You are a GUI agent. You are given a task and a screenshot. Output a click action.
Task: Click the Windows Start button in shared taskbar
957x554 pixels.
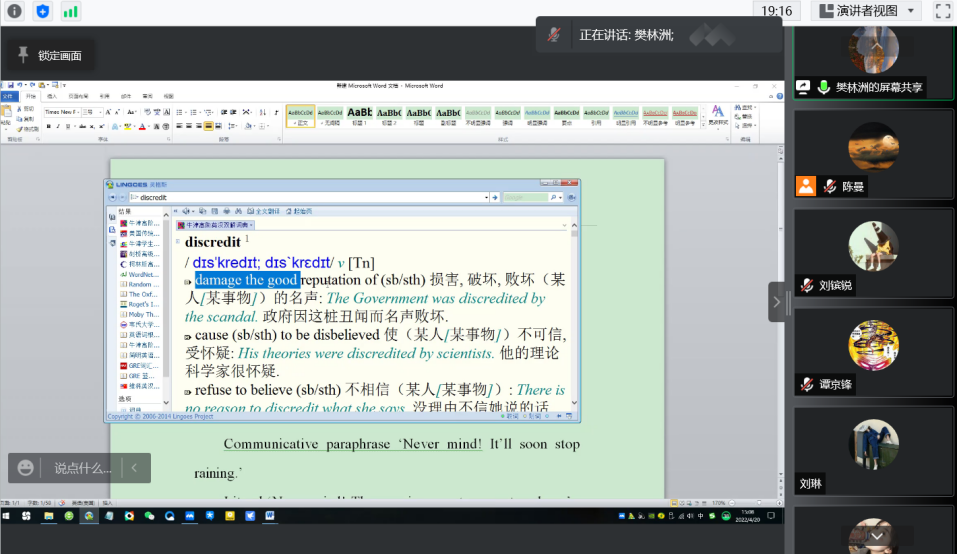click(x=6, y=516)
